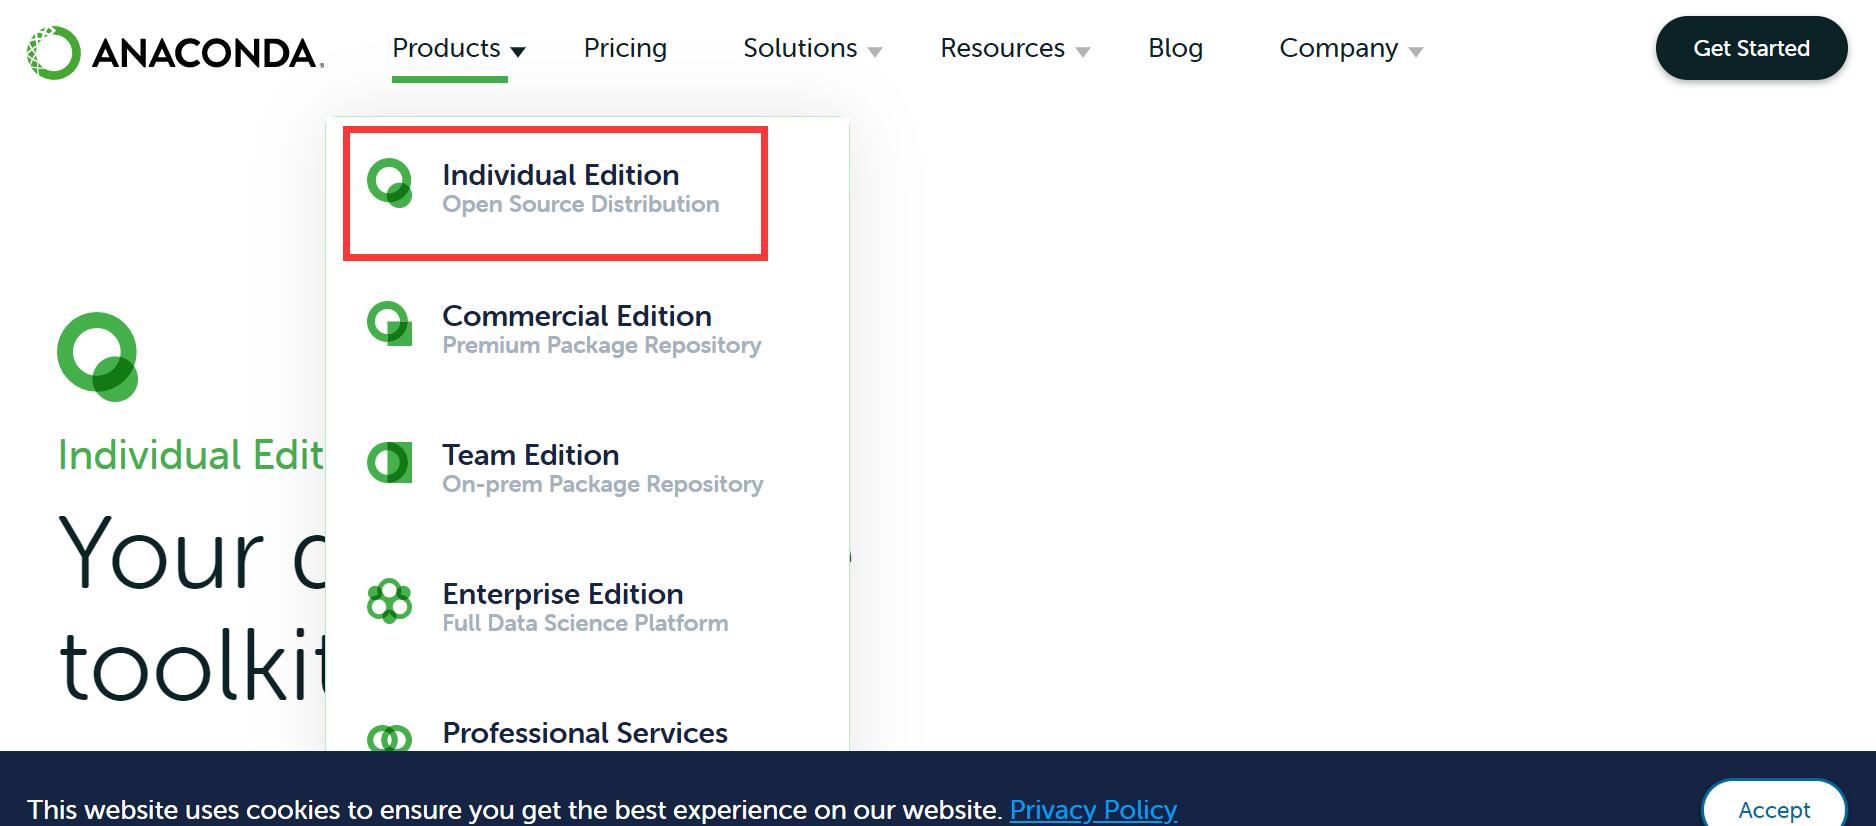Collapse the Products dropdown arrow

(518, 51)
